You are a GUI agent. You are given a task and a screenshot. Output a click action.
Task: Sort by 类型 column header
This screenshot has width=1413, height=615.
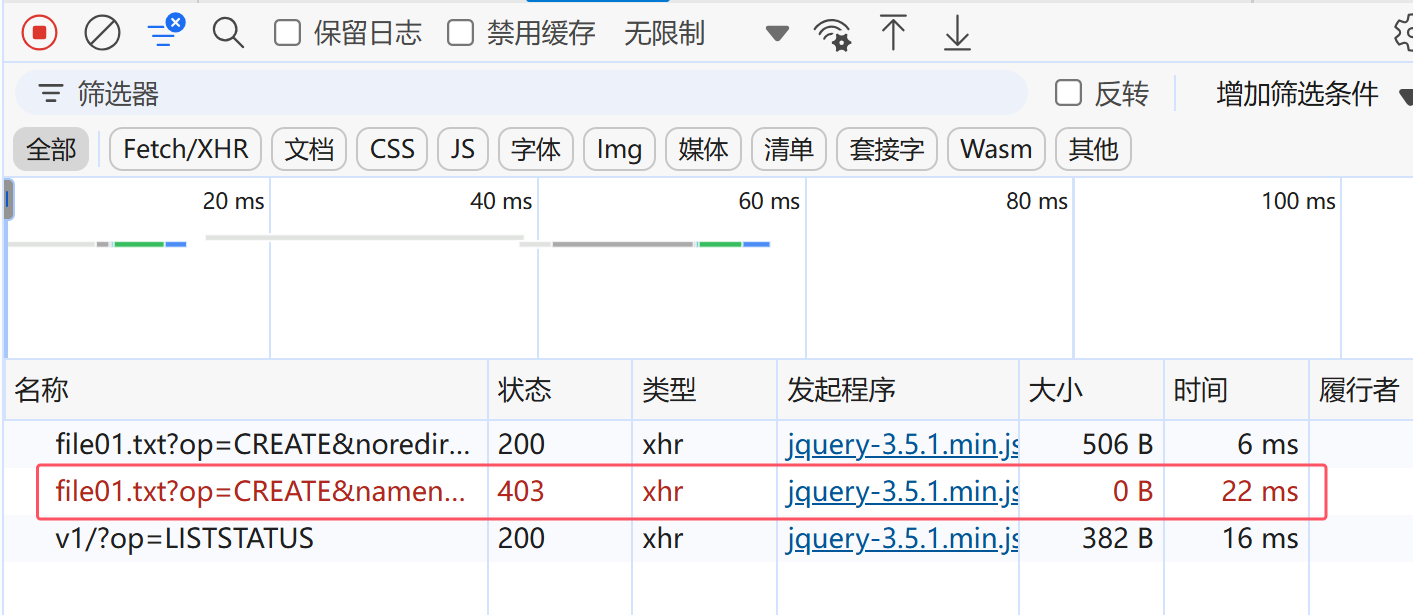(x=705, y=390)
